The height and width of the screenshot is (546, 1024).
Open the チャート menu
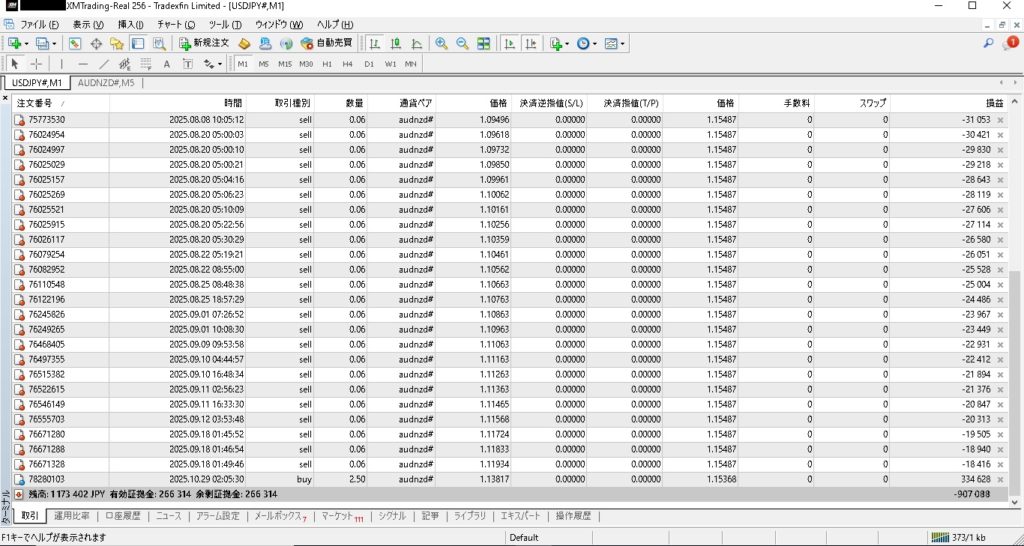[176, 23]
